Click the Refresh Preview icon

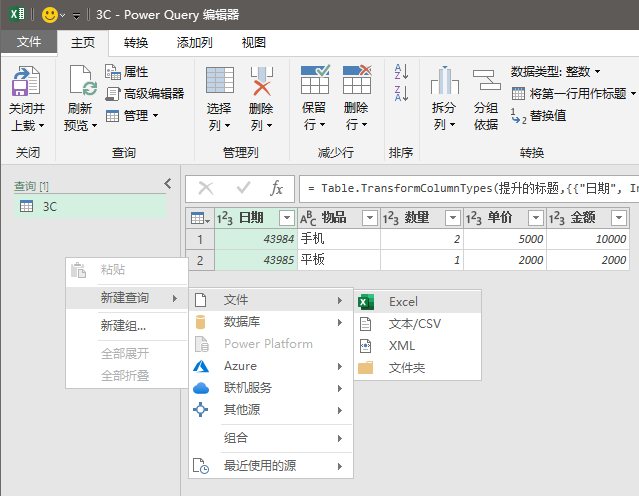pyautogui.click(x=83, y=80)
